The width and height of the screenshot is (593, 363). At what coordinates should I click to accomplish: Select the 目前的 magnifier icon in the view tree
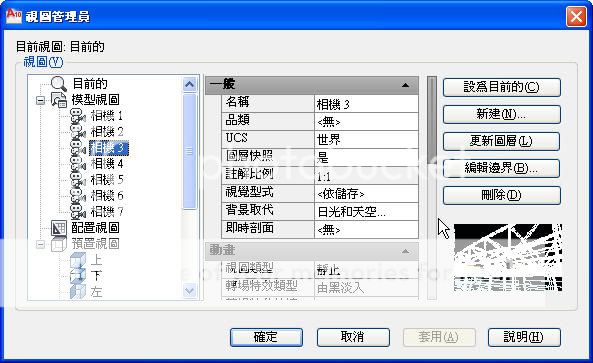(59, 84)
